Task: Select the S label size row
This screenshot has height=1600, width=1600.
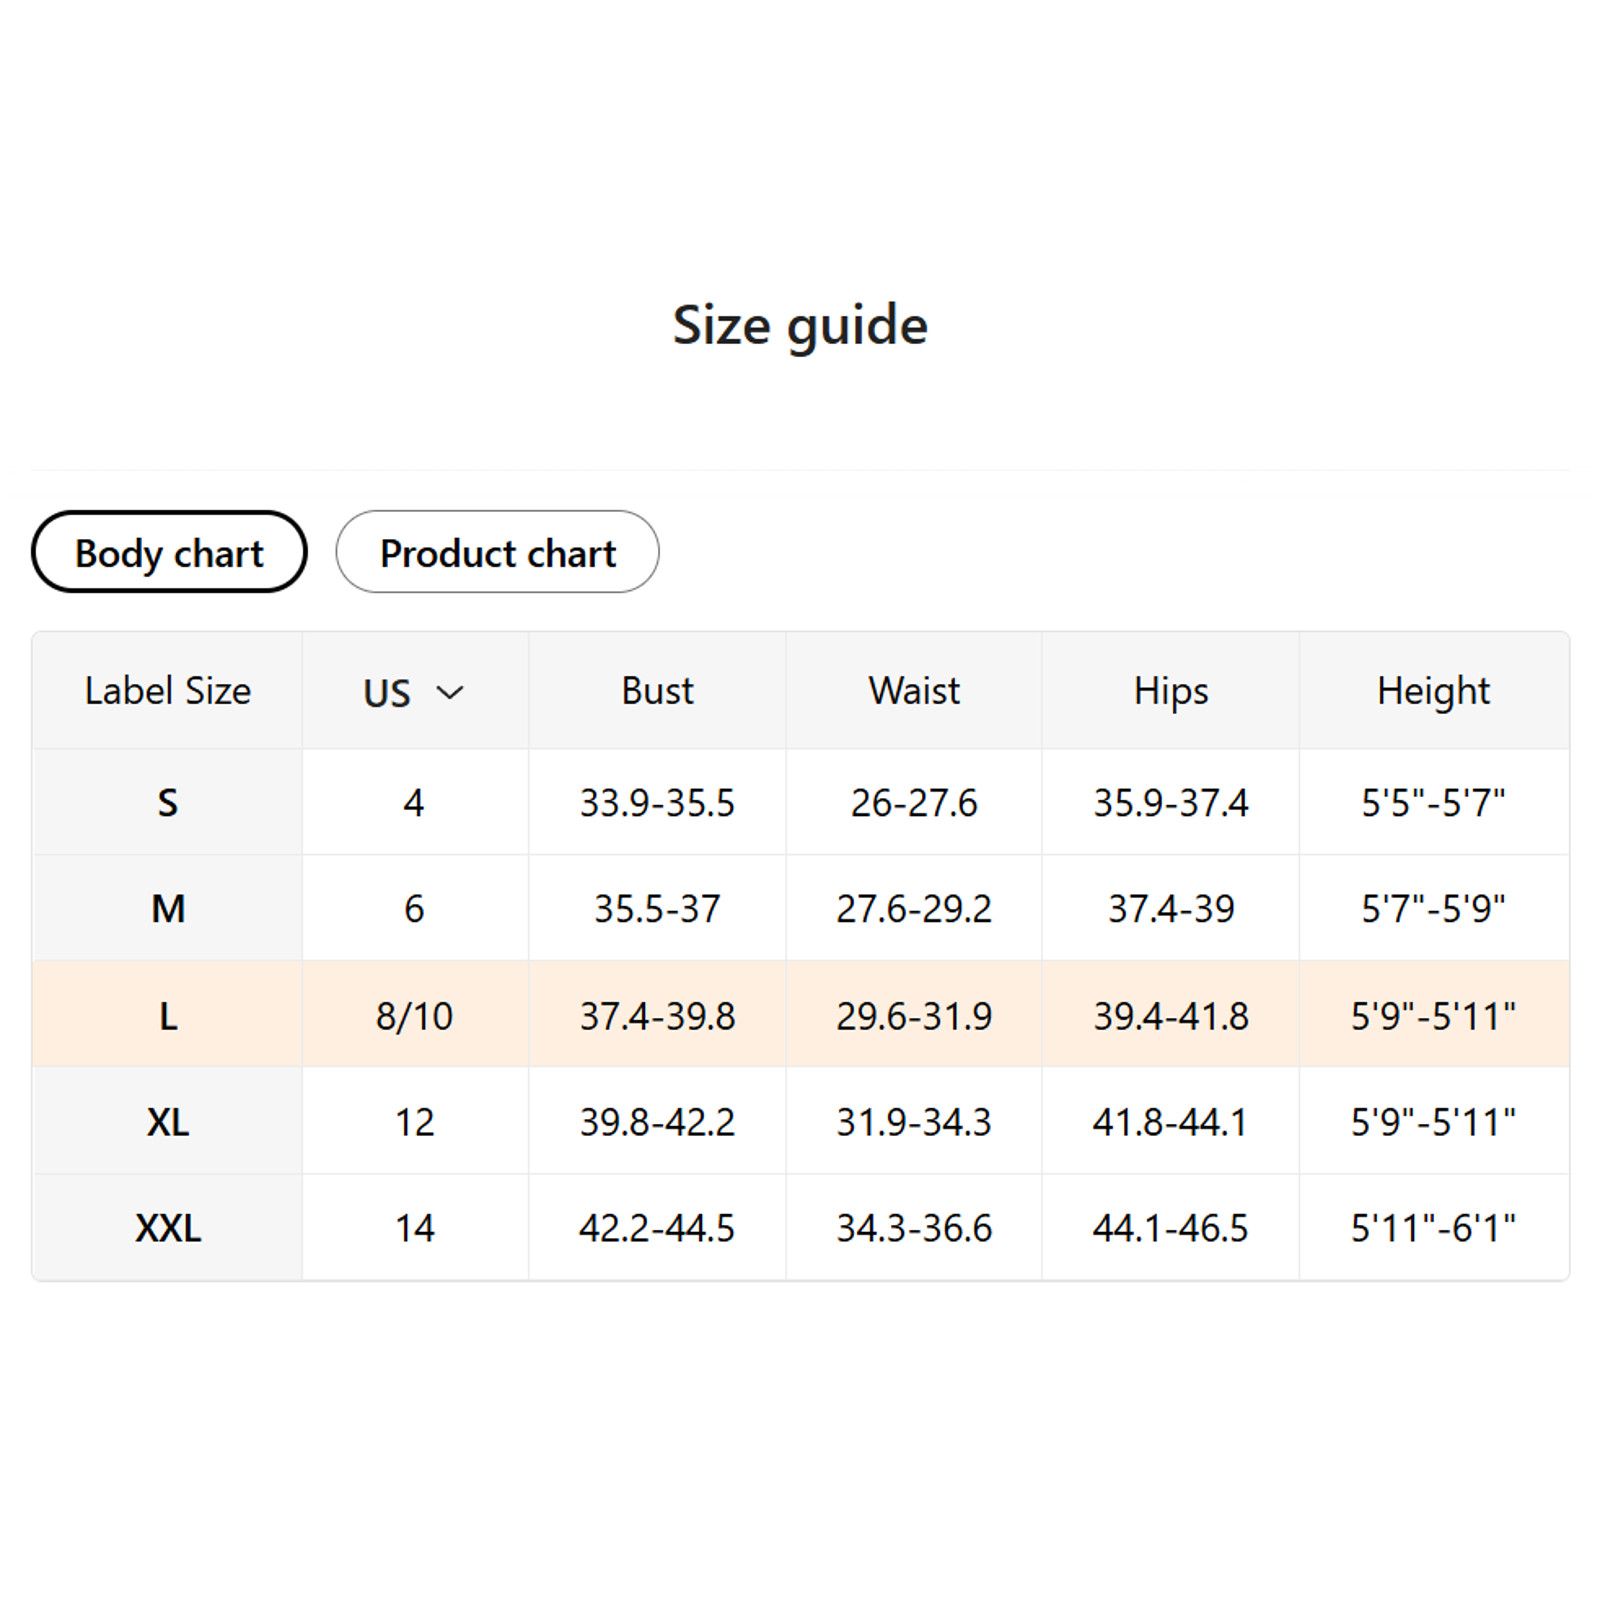Action: [x=800, y=802]
